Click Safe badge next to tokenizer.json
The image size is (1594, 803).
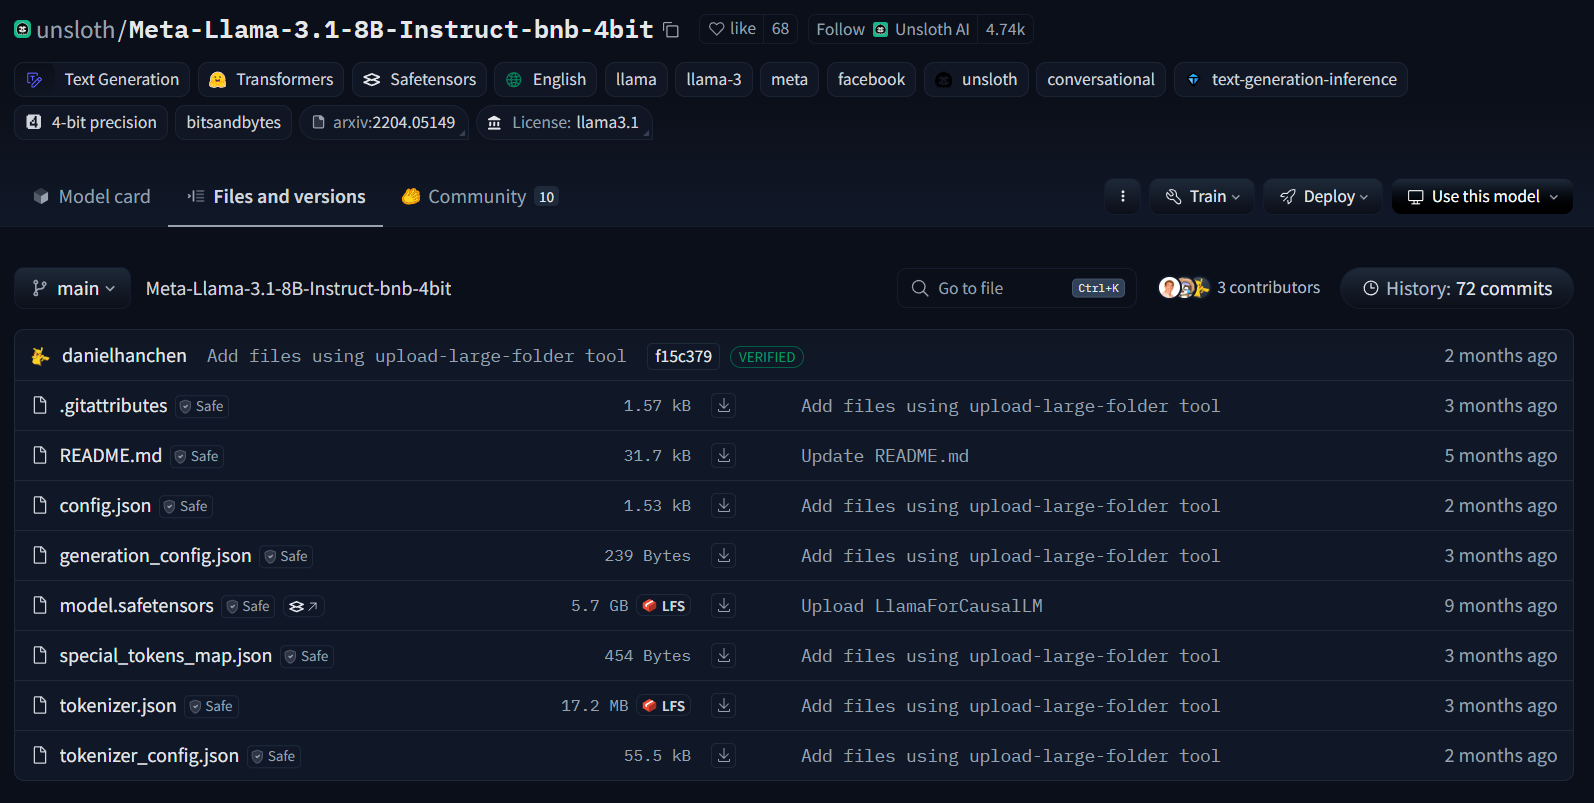[x=211, y=706]
